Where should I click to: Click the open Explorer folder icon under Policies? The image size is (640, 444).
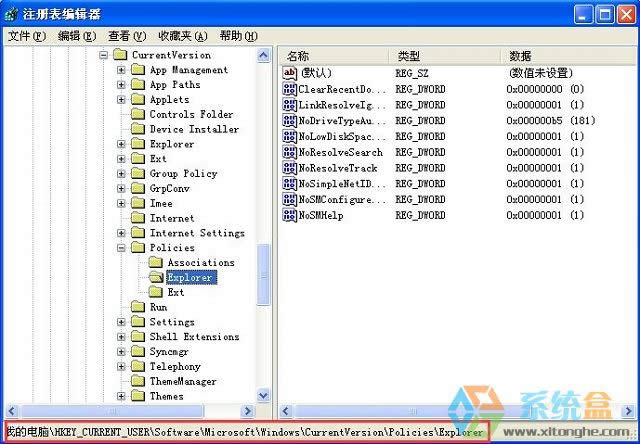156,278
